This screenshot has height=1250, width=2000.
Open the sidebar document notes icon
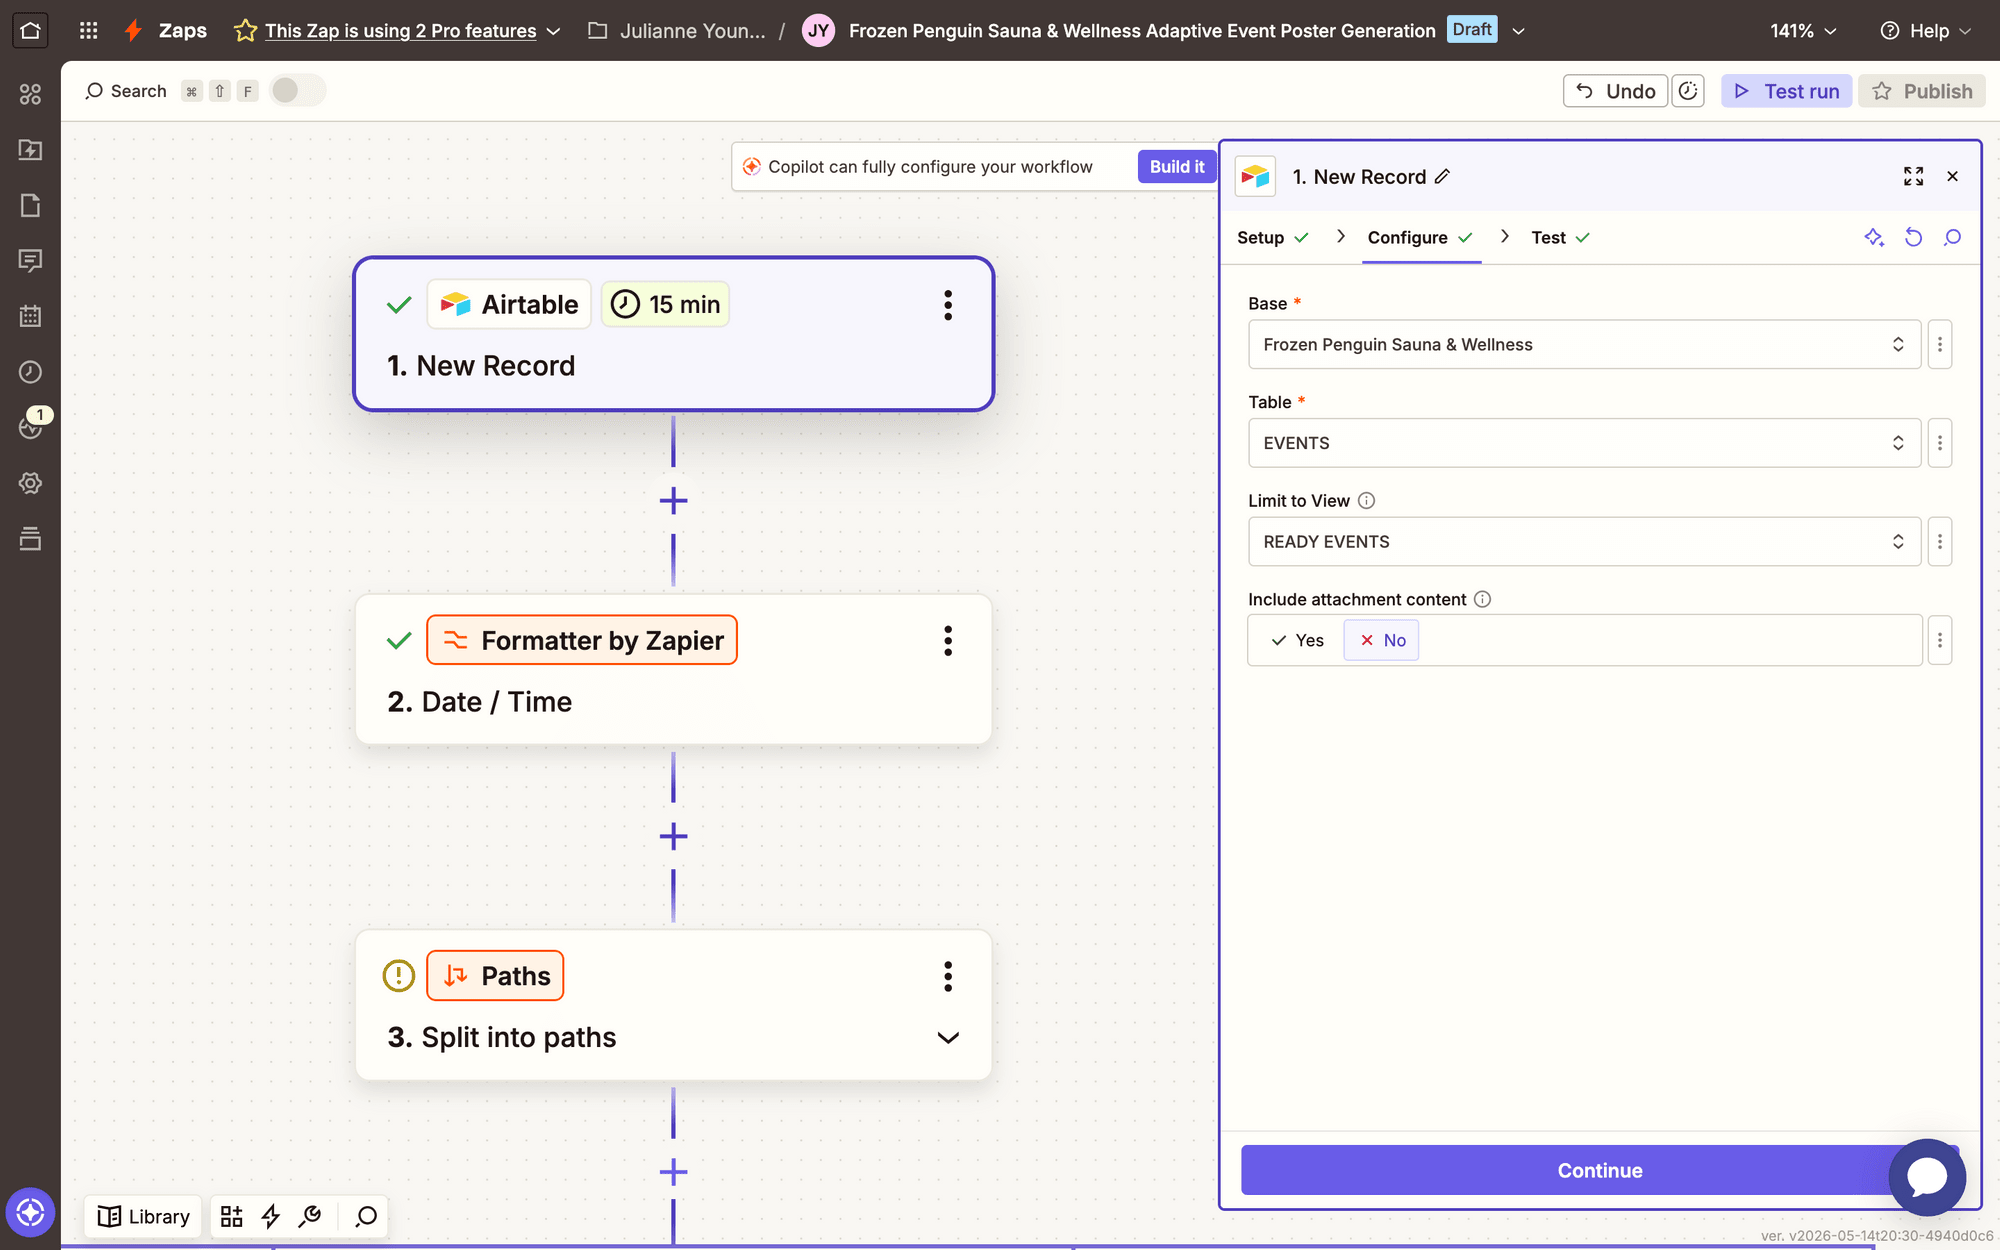click(30, 205)
